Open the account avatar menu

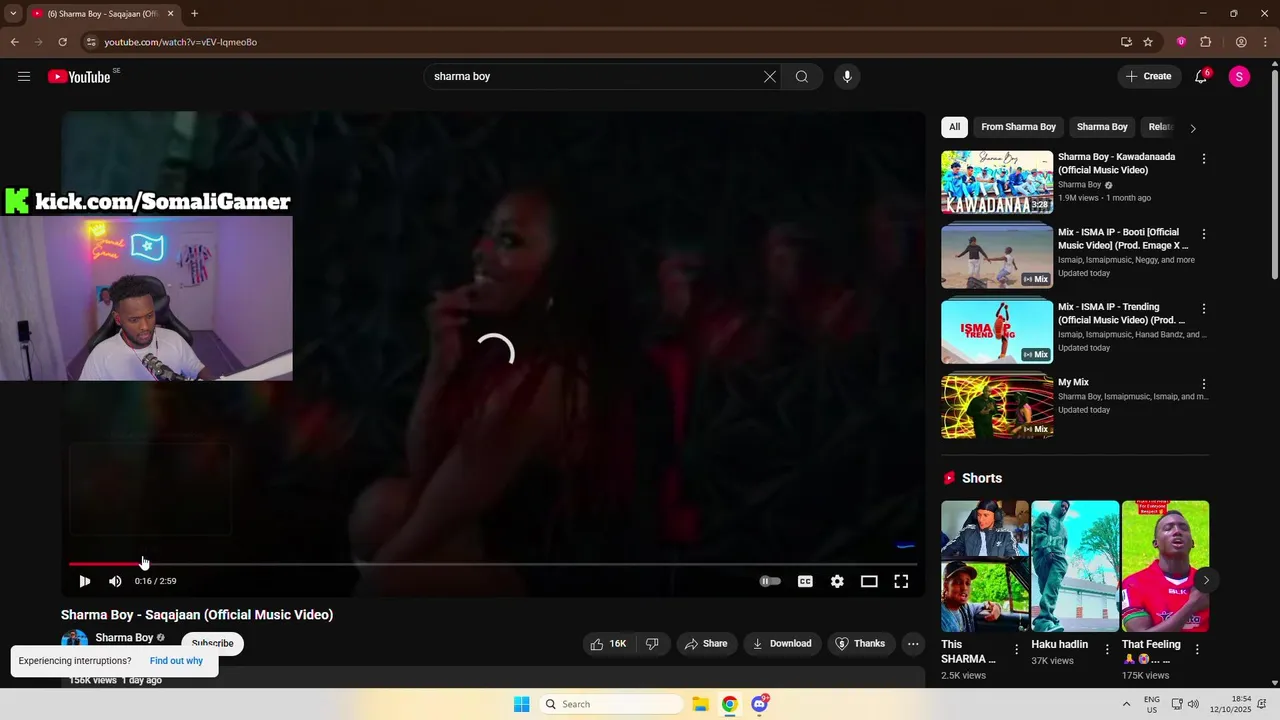(1239, 76)
